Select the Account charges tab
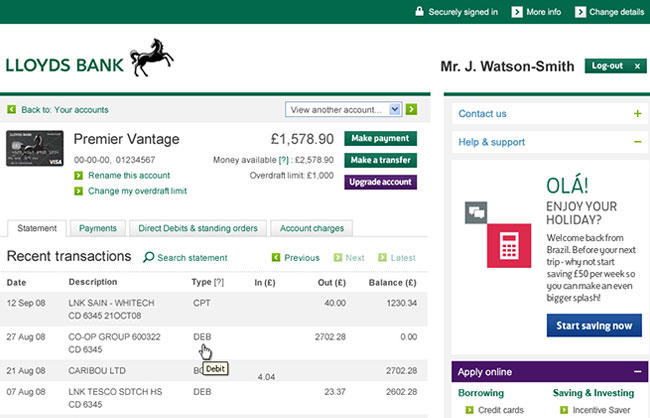Screen dimensions: 650x418 click(x=311, y=228)
